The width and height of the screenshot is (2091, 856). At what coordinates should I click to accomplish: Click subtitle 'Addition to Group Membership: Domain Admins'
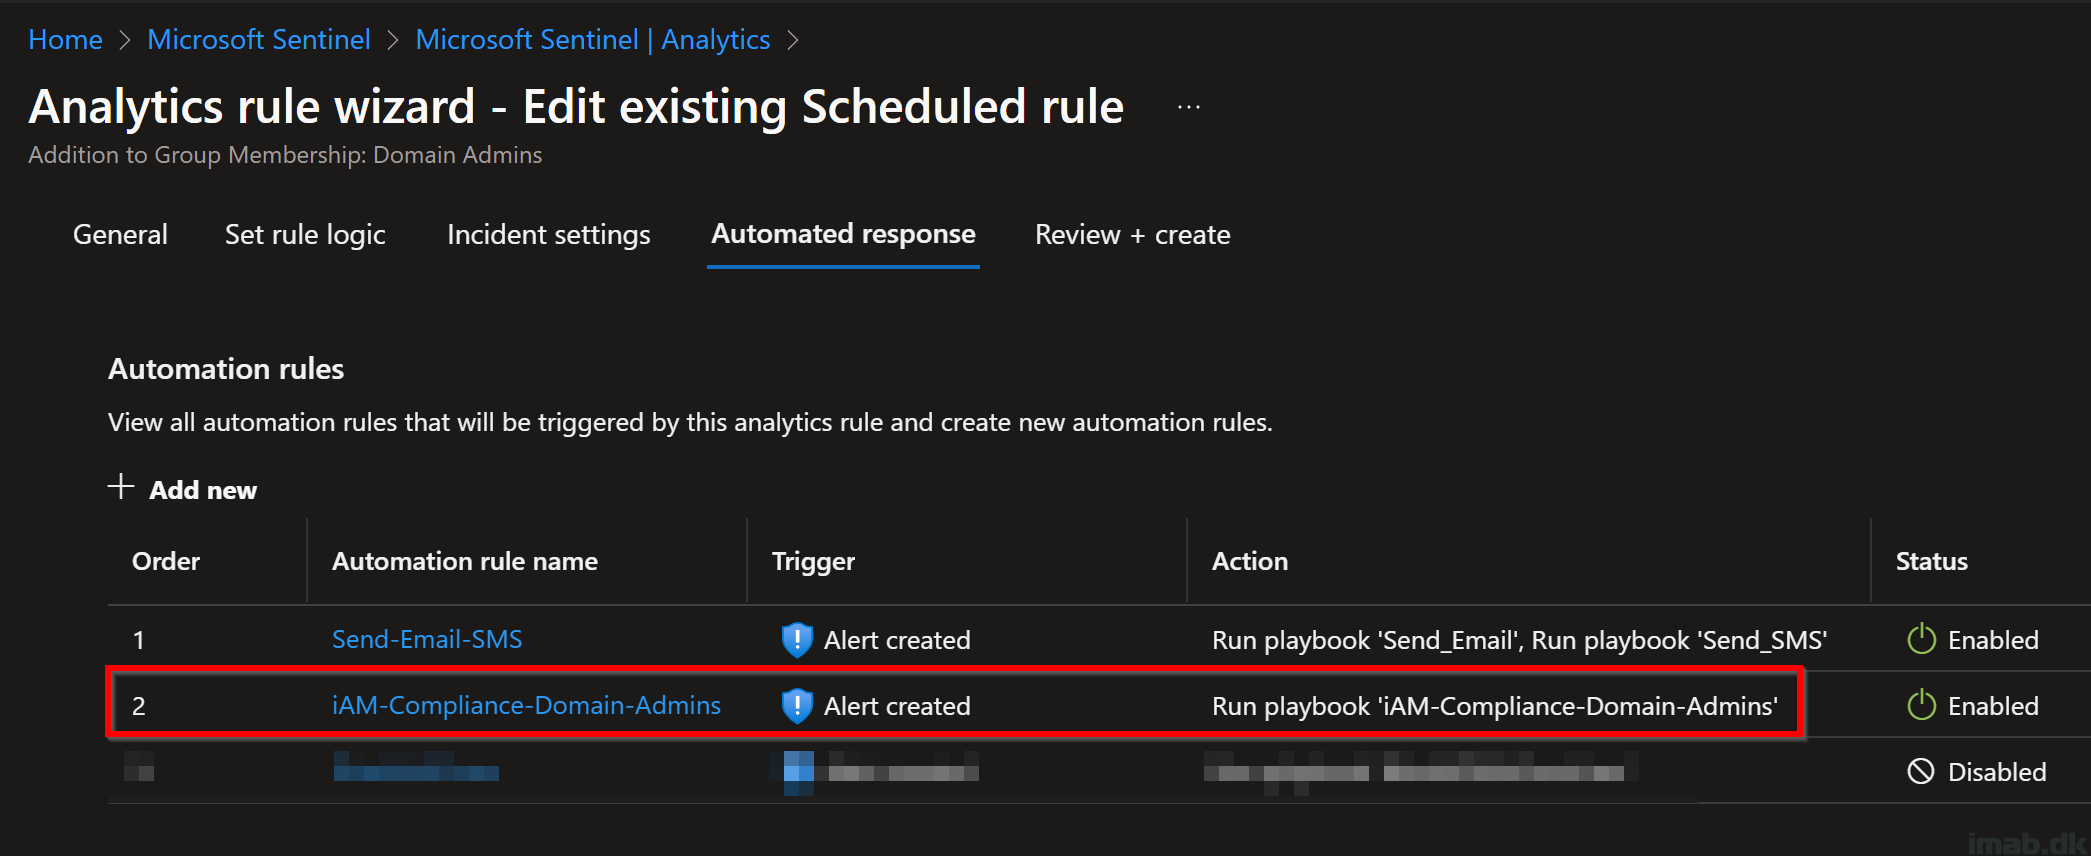pyautogui.click(x=285, y=155)
